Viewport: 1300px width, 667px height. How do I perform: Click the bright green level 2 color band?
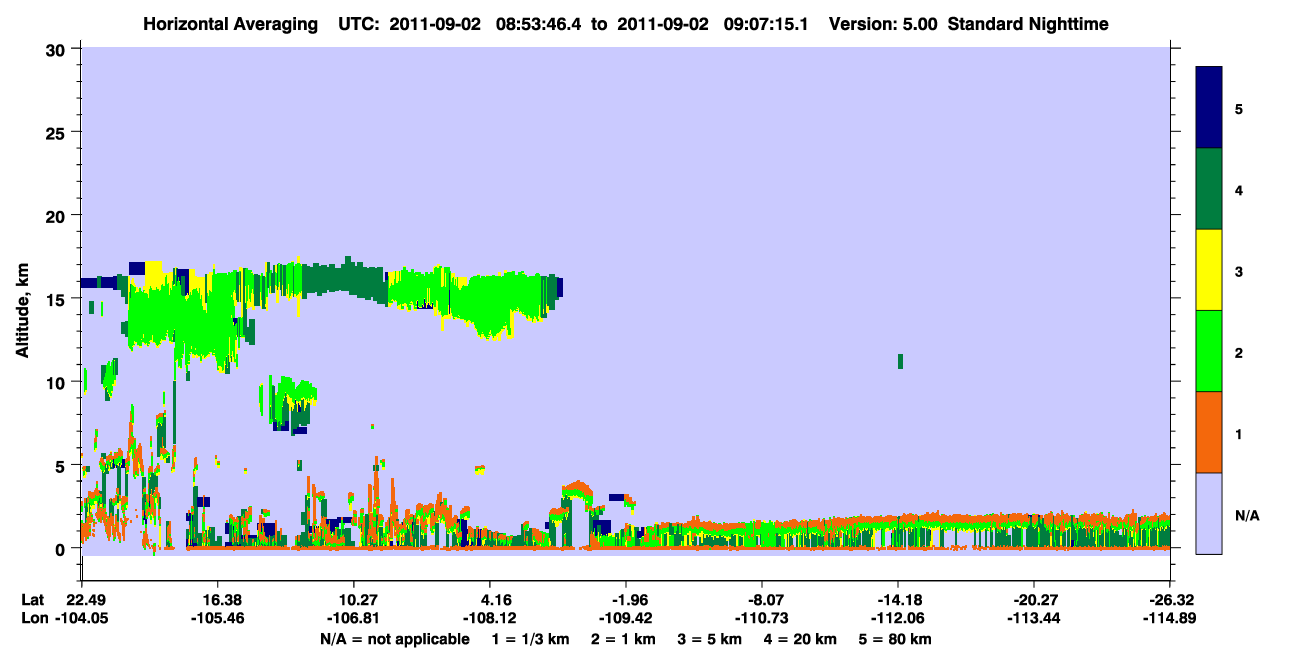pos(1209,351)
